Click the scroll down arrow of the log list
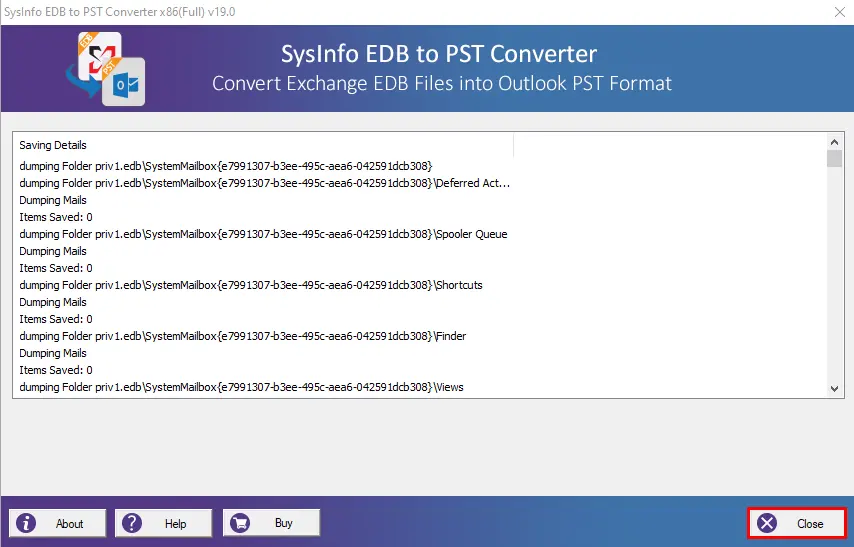 point(834,388)
